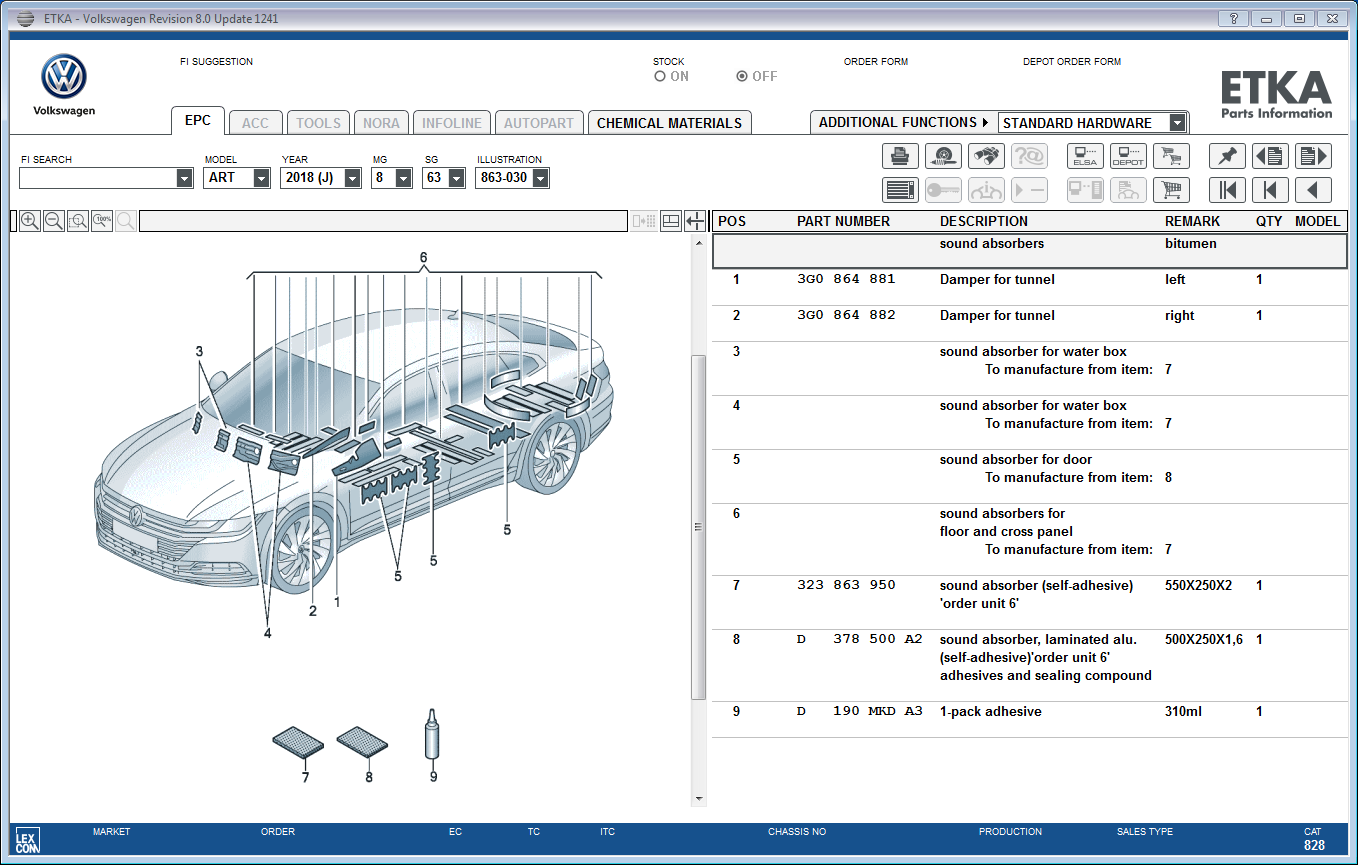Toggle the split layout view icon
This screenshot has width=1358, height=865.
(x=671, y=221)
